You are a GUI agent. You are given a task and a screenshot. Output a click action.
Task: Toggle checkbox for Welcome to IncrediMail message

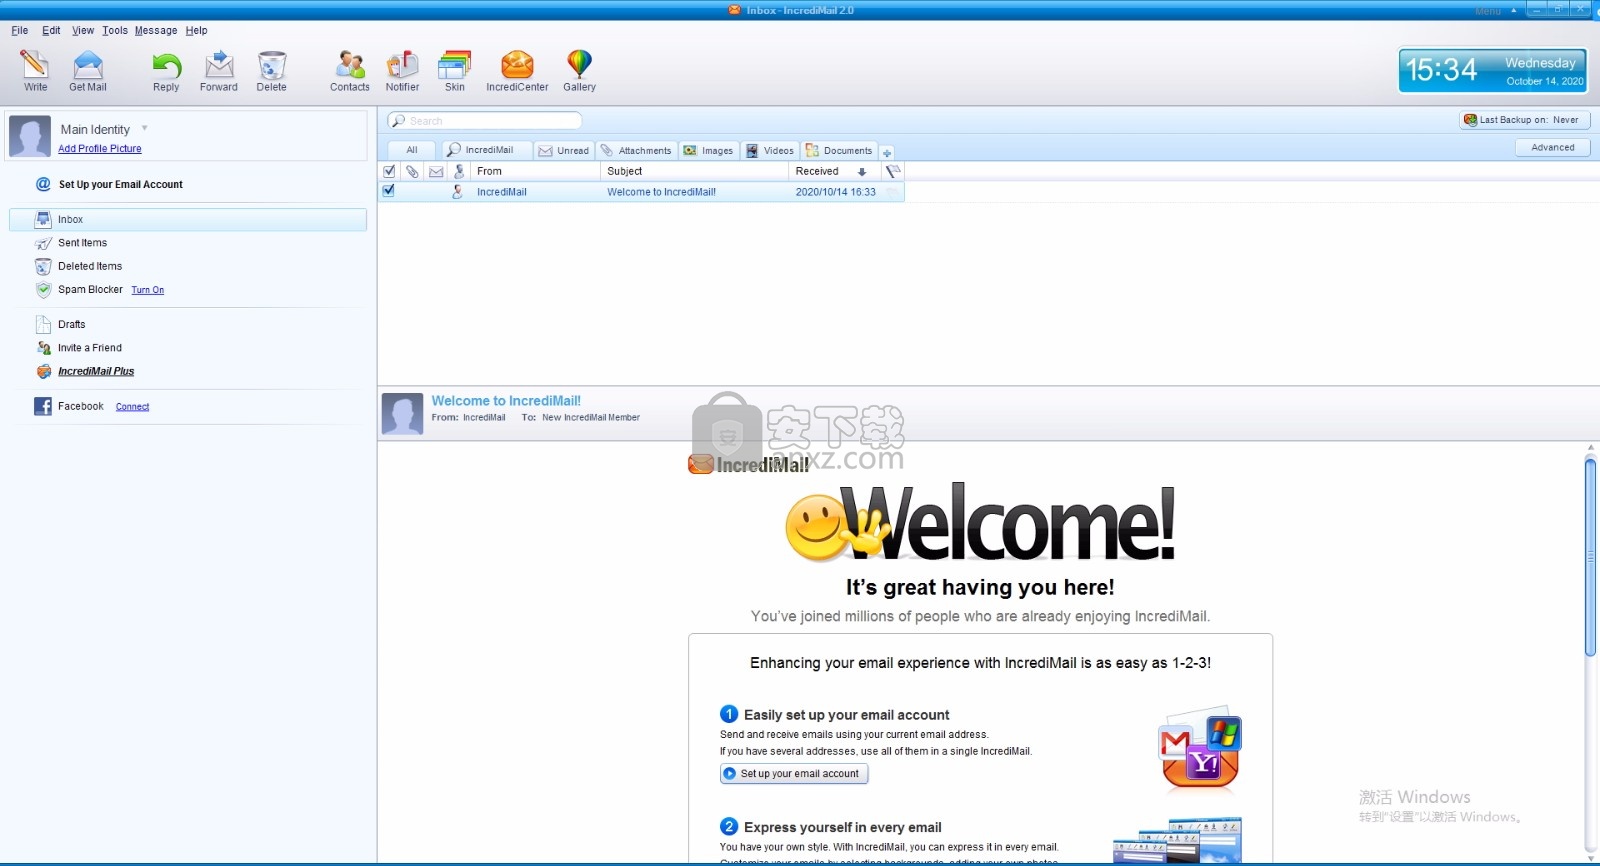coord(389,191)
